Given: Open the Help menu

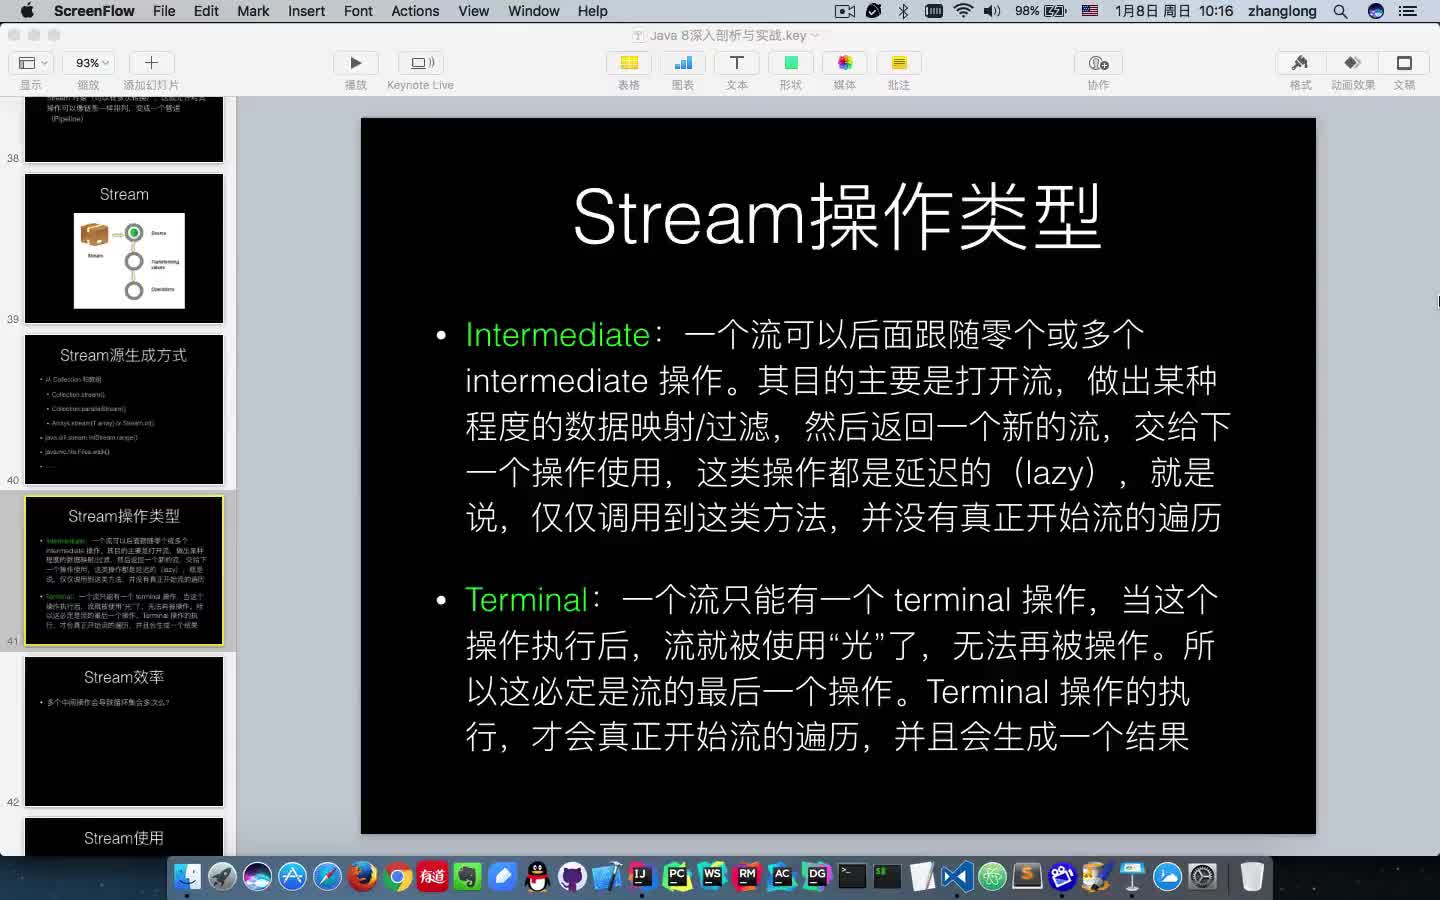Looking at the screenshot, I should click(592, 11).
